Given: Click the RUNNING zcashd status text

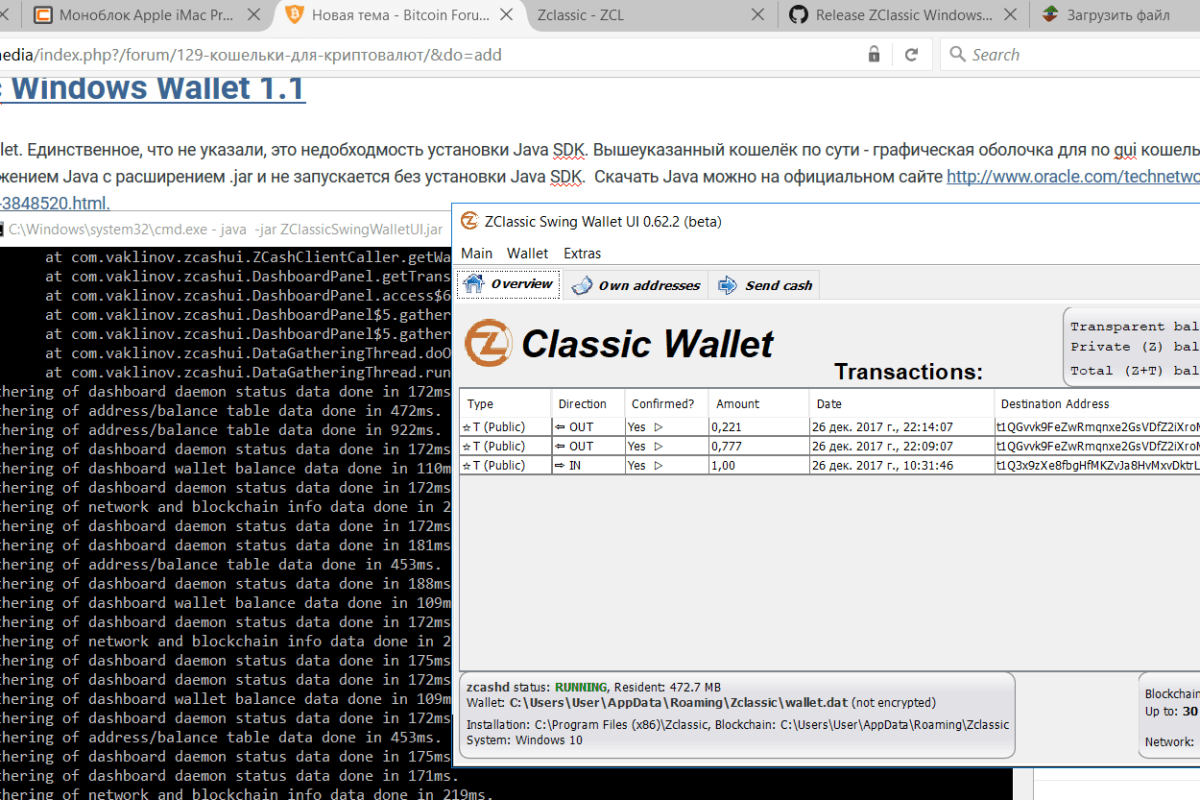Looking at the screenshot, I should (x=581, y=687).
